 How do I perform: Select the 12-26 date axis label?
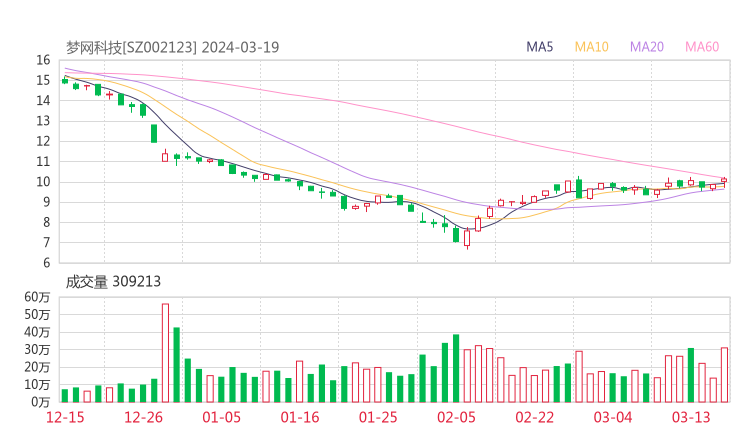click(x=143, y=417)
